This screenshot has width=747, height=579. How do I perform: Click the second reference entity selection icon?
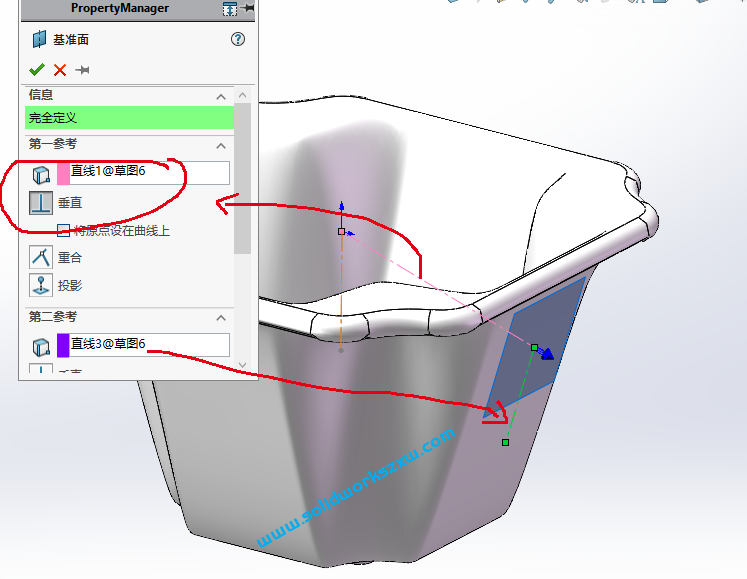[41, 346]
